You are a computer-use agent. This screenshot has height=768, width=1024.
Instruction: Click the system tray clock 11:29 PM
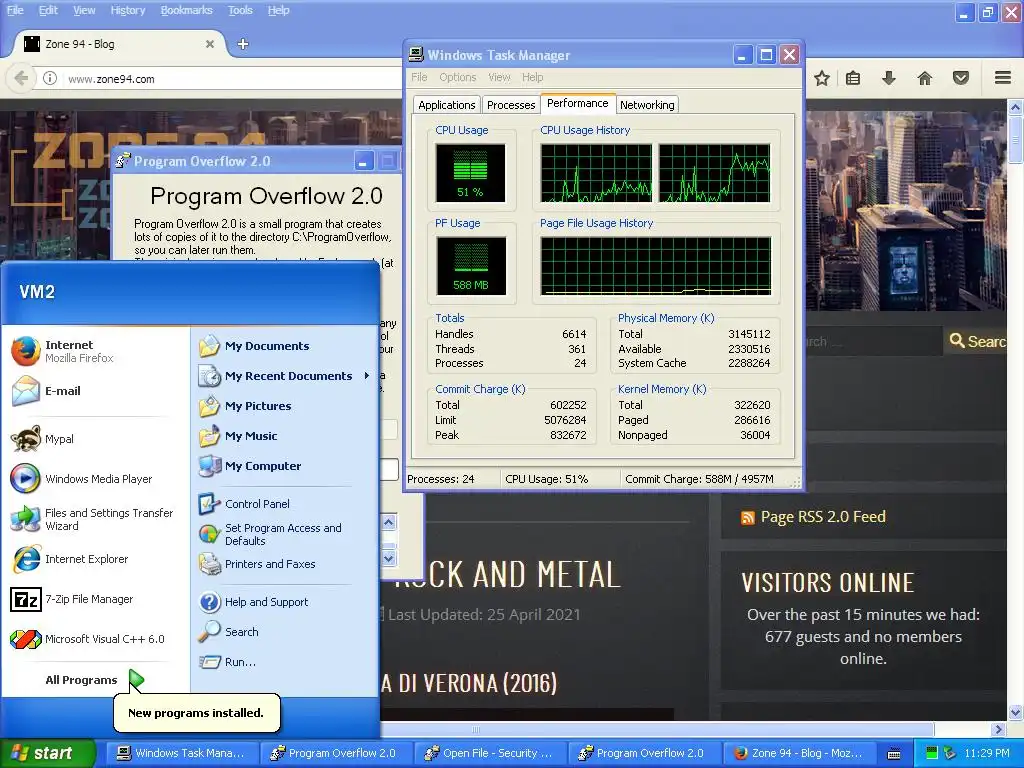tap(987, 753)
